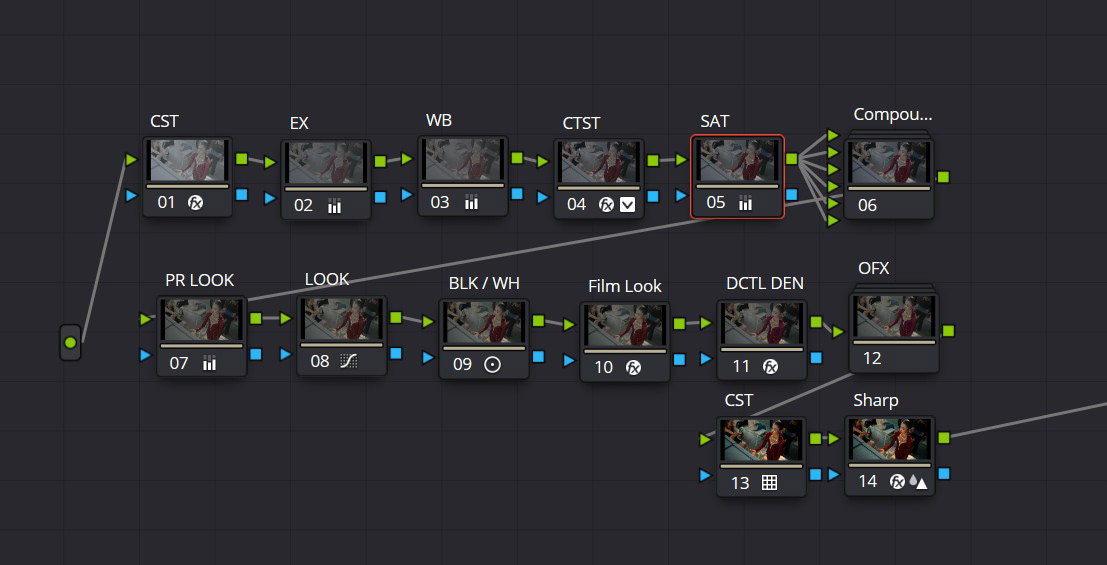Click the fx icon on DCTL DEN node 11
1107x565 pixels.
point(770,367)
